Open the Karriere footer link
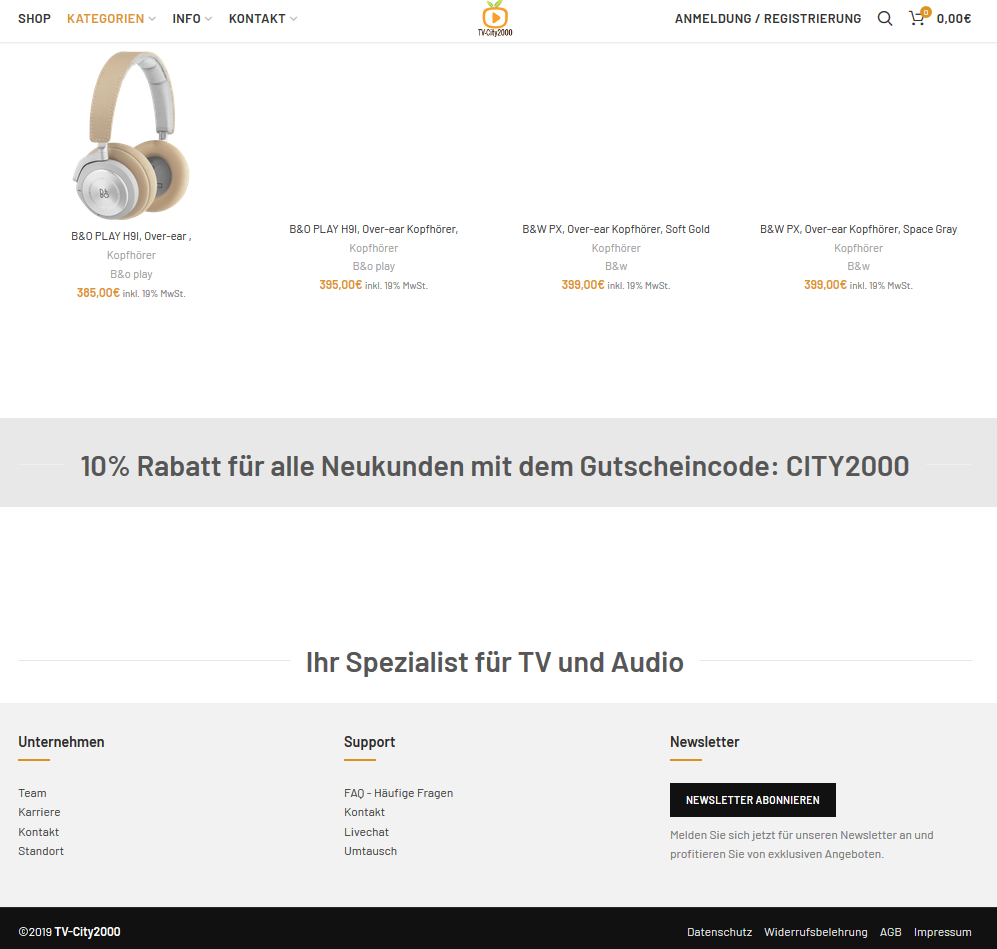The image size is (997, 949). pyautogui.click(x=39, y=812)
